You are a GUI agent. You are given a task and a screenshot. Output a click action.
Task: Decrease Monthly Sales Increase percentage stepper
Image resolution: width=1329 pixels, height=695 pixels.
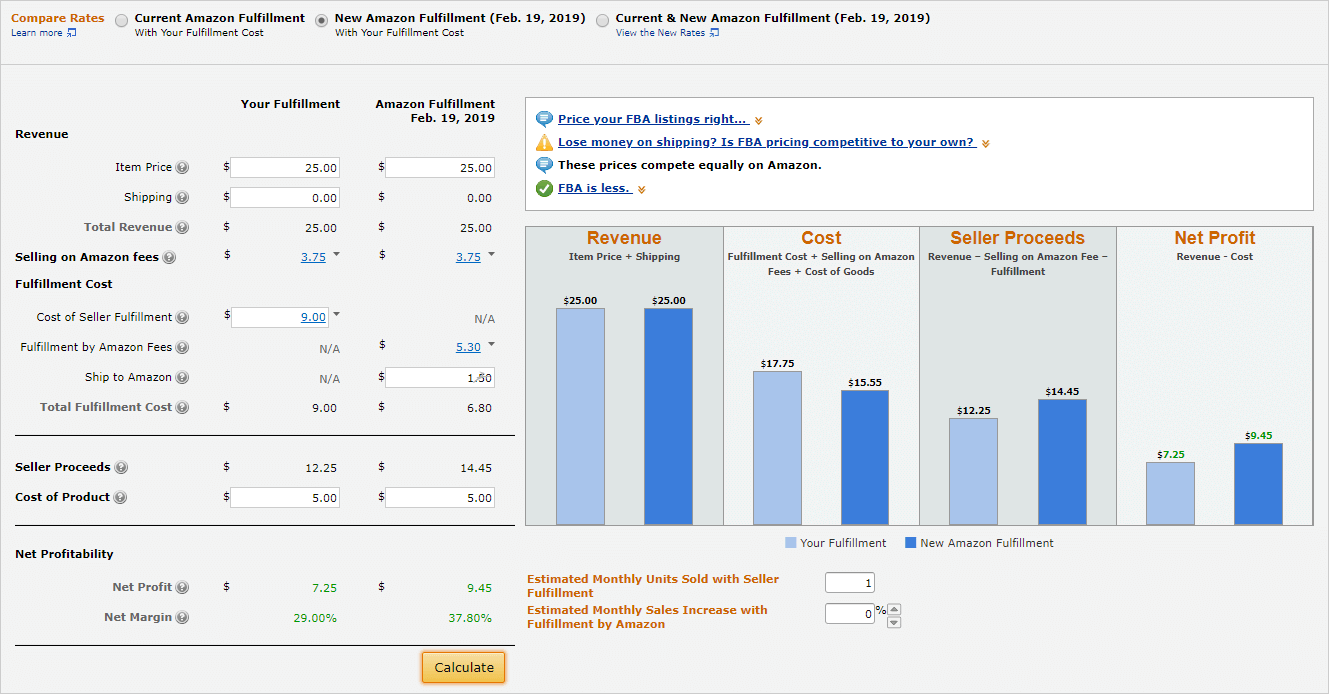point(894,622)
